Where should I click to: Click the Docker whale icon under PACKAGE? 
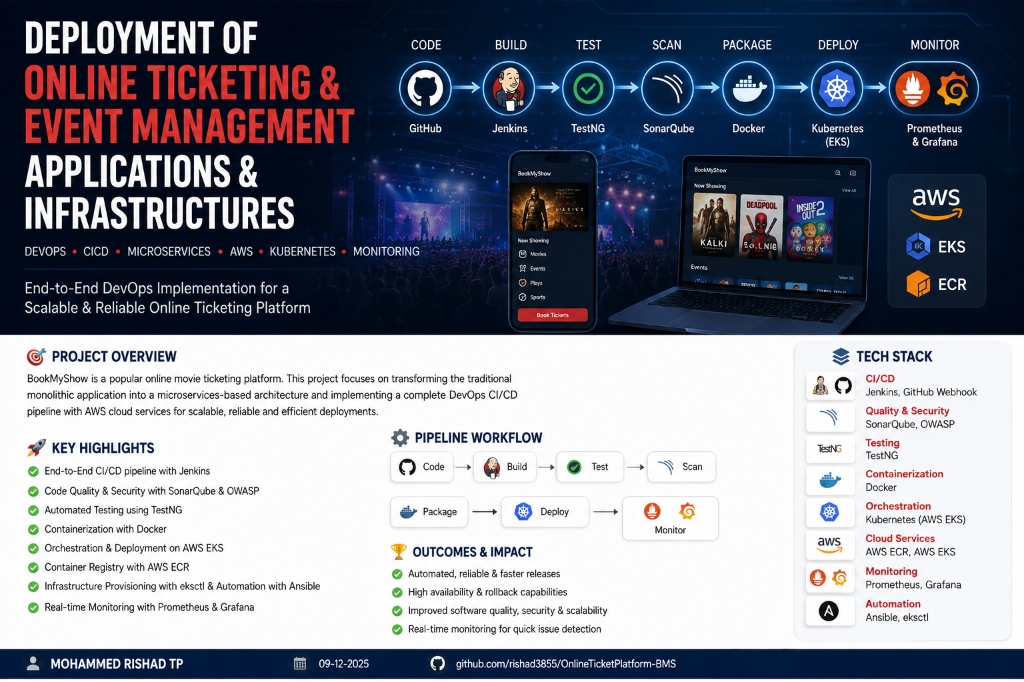(x=748, y=88)
